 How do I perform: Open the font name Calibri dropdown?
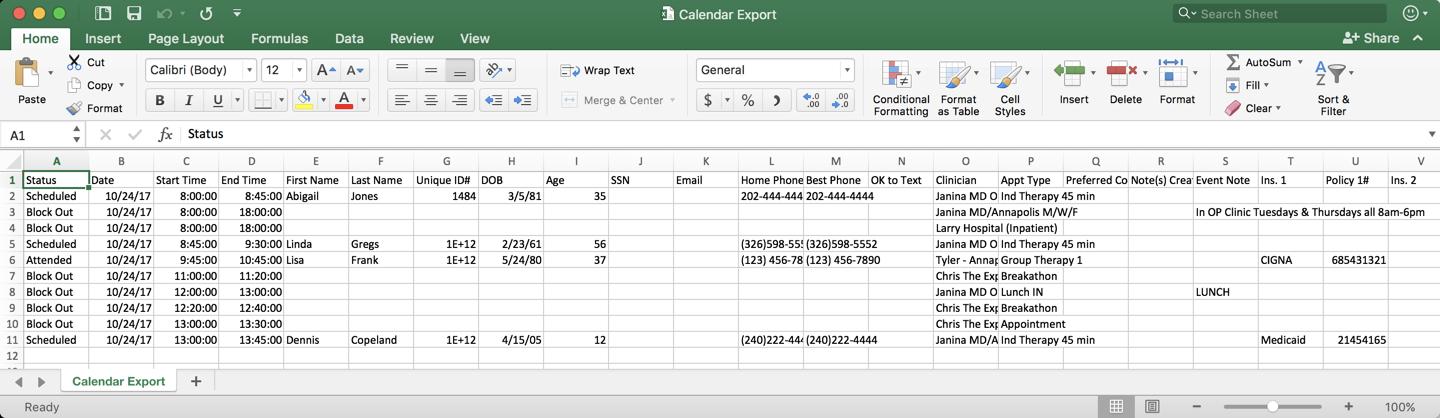tap(249, 70)
